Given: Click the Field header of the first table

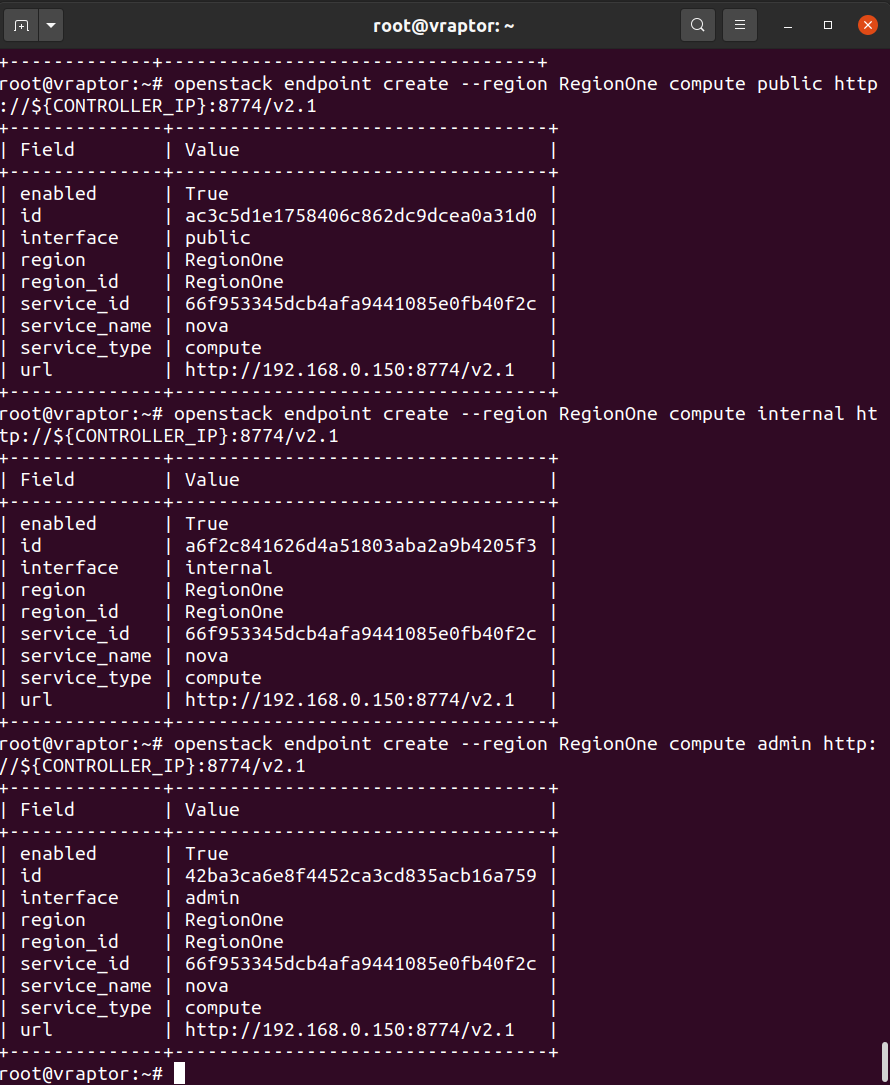Looking at the screenshot, I should [x=47, y=150].
